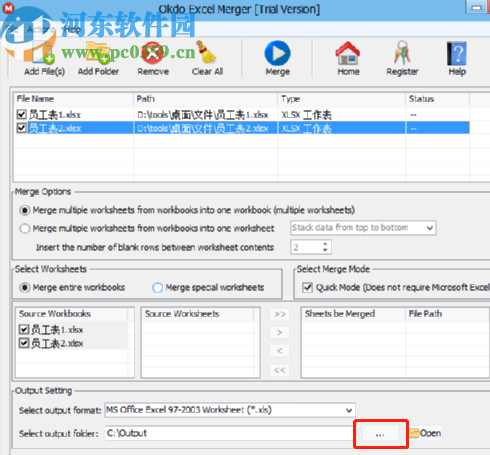Viewport: 490px width, 455px height.
Task: Click the Source Workbooks list header
Action: pos(72,314)
